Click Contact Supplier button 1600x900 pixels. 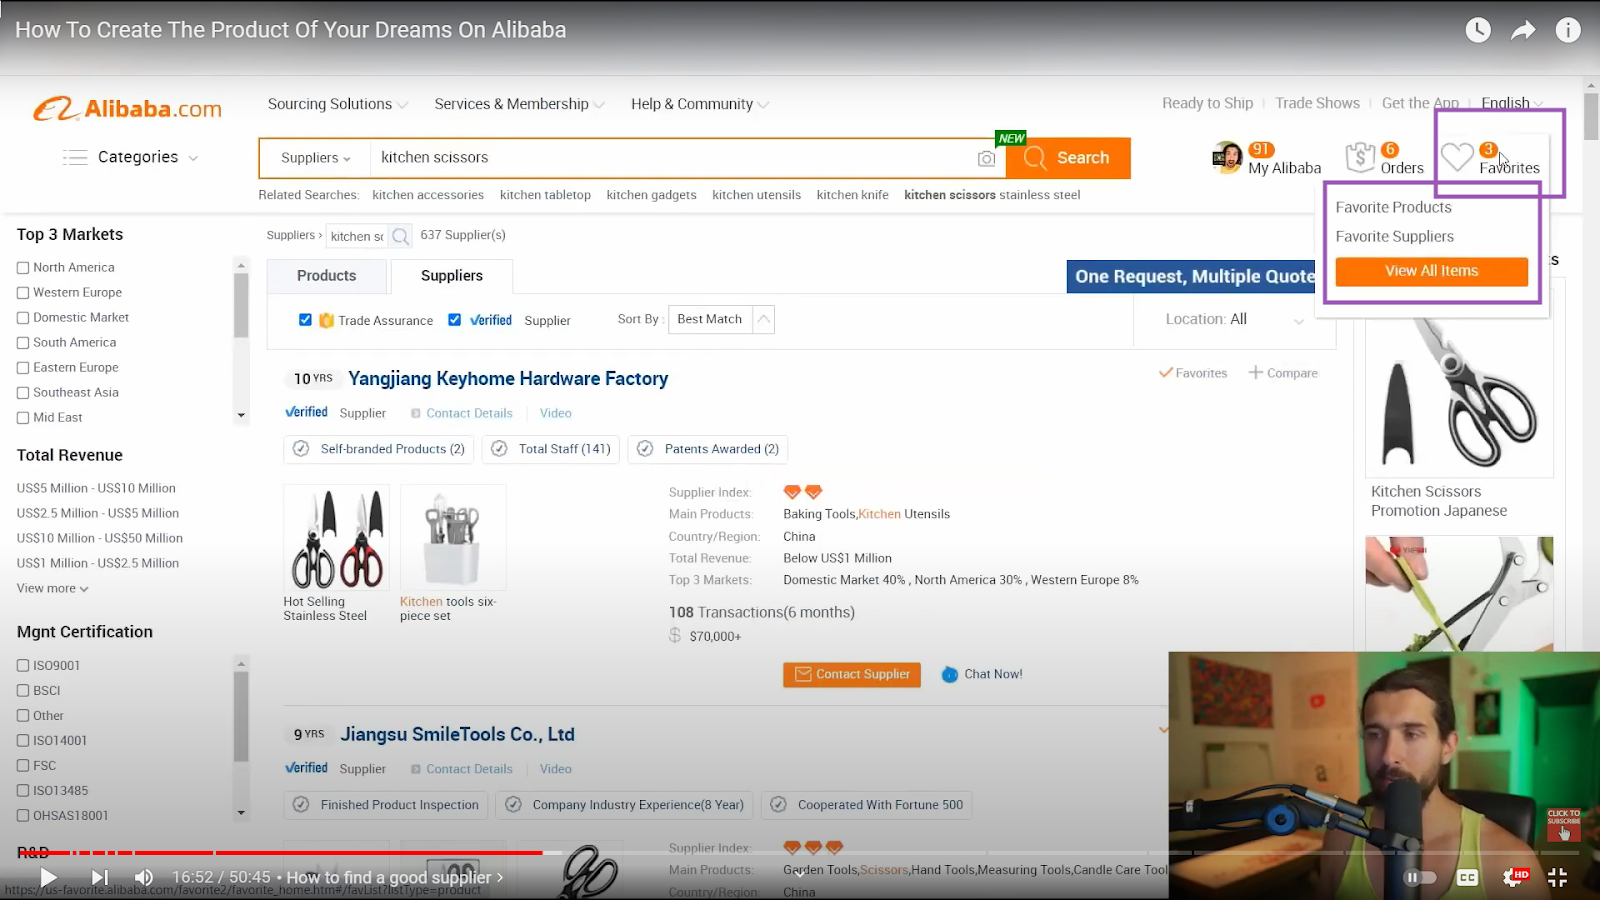pyautogui.click(x=852, y=675)
